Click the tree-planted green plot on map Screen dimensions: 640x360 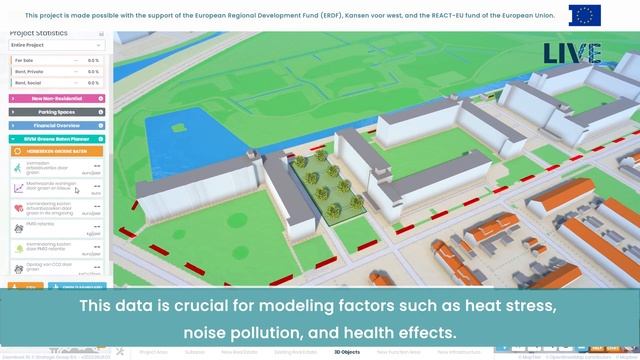[328, 189]
